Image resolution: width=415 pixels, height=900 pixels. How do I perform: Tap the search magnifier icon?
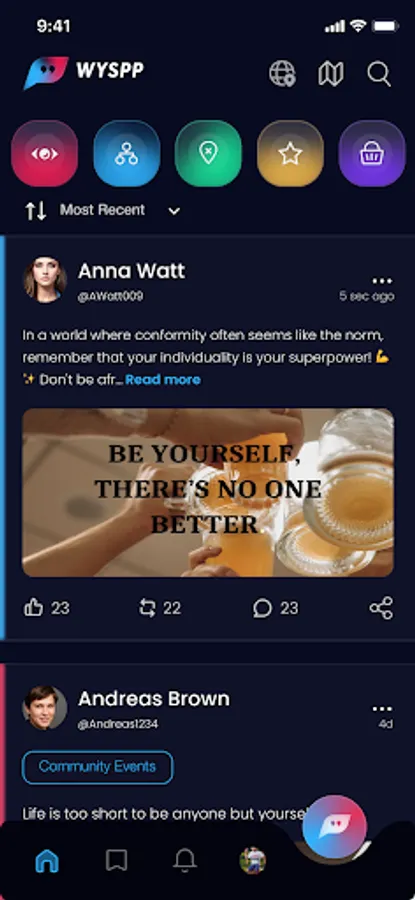[x=379, y=74]
